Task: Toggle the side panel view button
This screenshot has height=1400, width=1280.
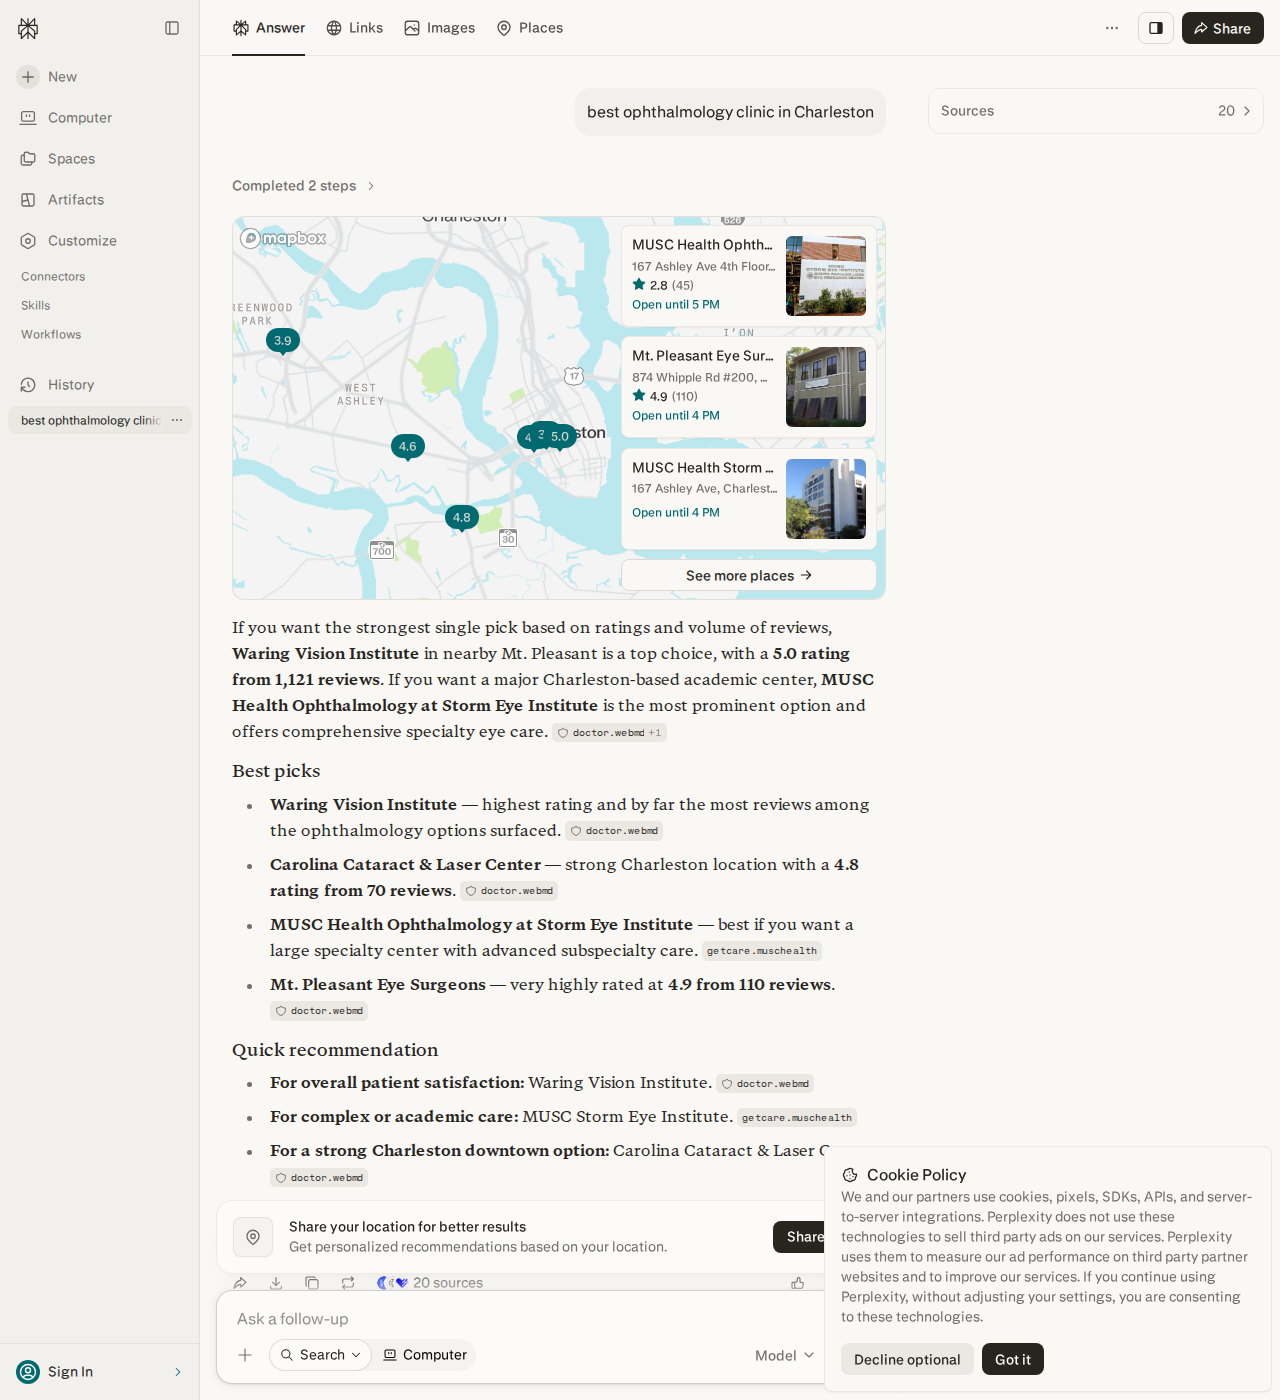Action: pos(1156,28)
